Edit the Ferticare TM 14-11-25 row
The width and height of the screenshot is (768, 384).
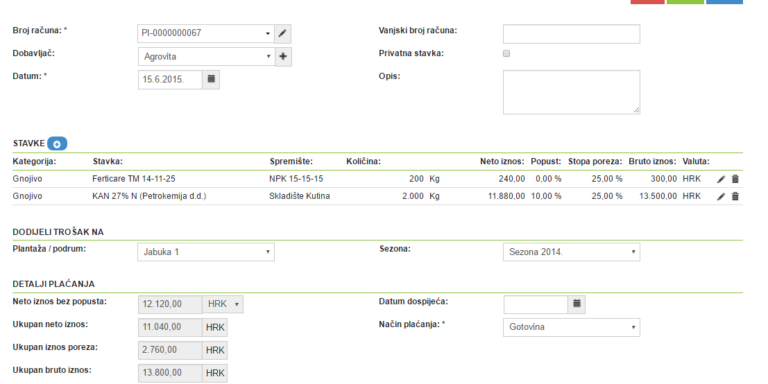(x=721, y=179)
